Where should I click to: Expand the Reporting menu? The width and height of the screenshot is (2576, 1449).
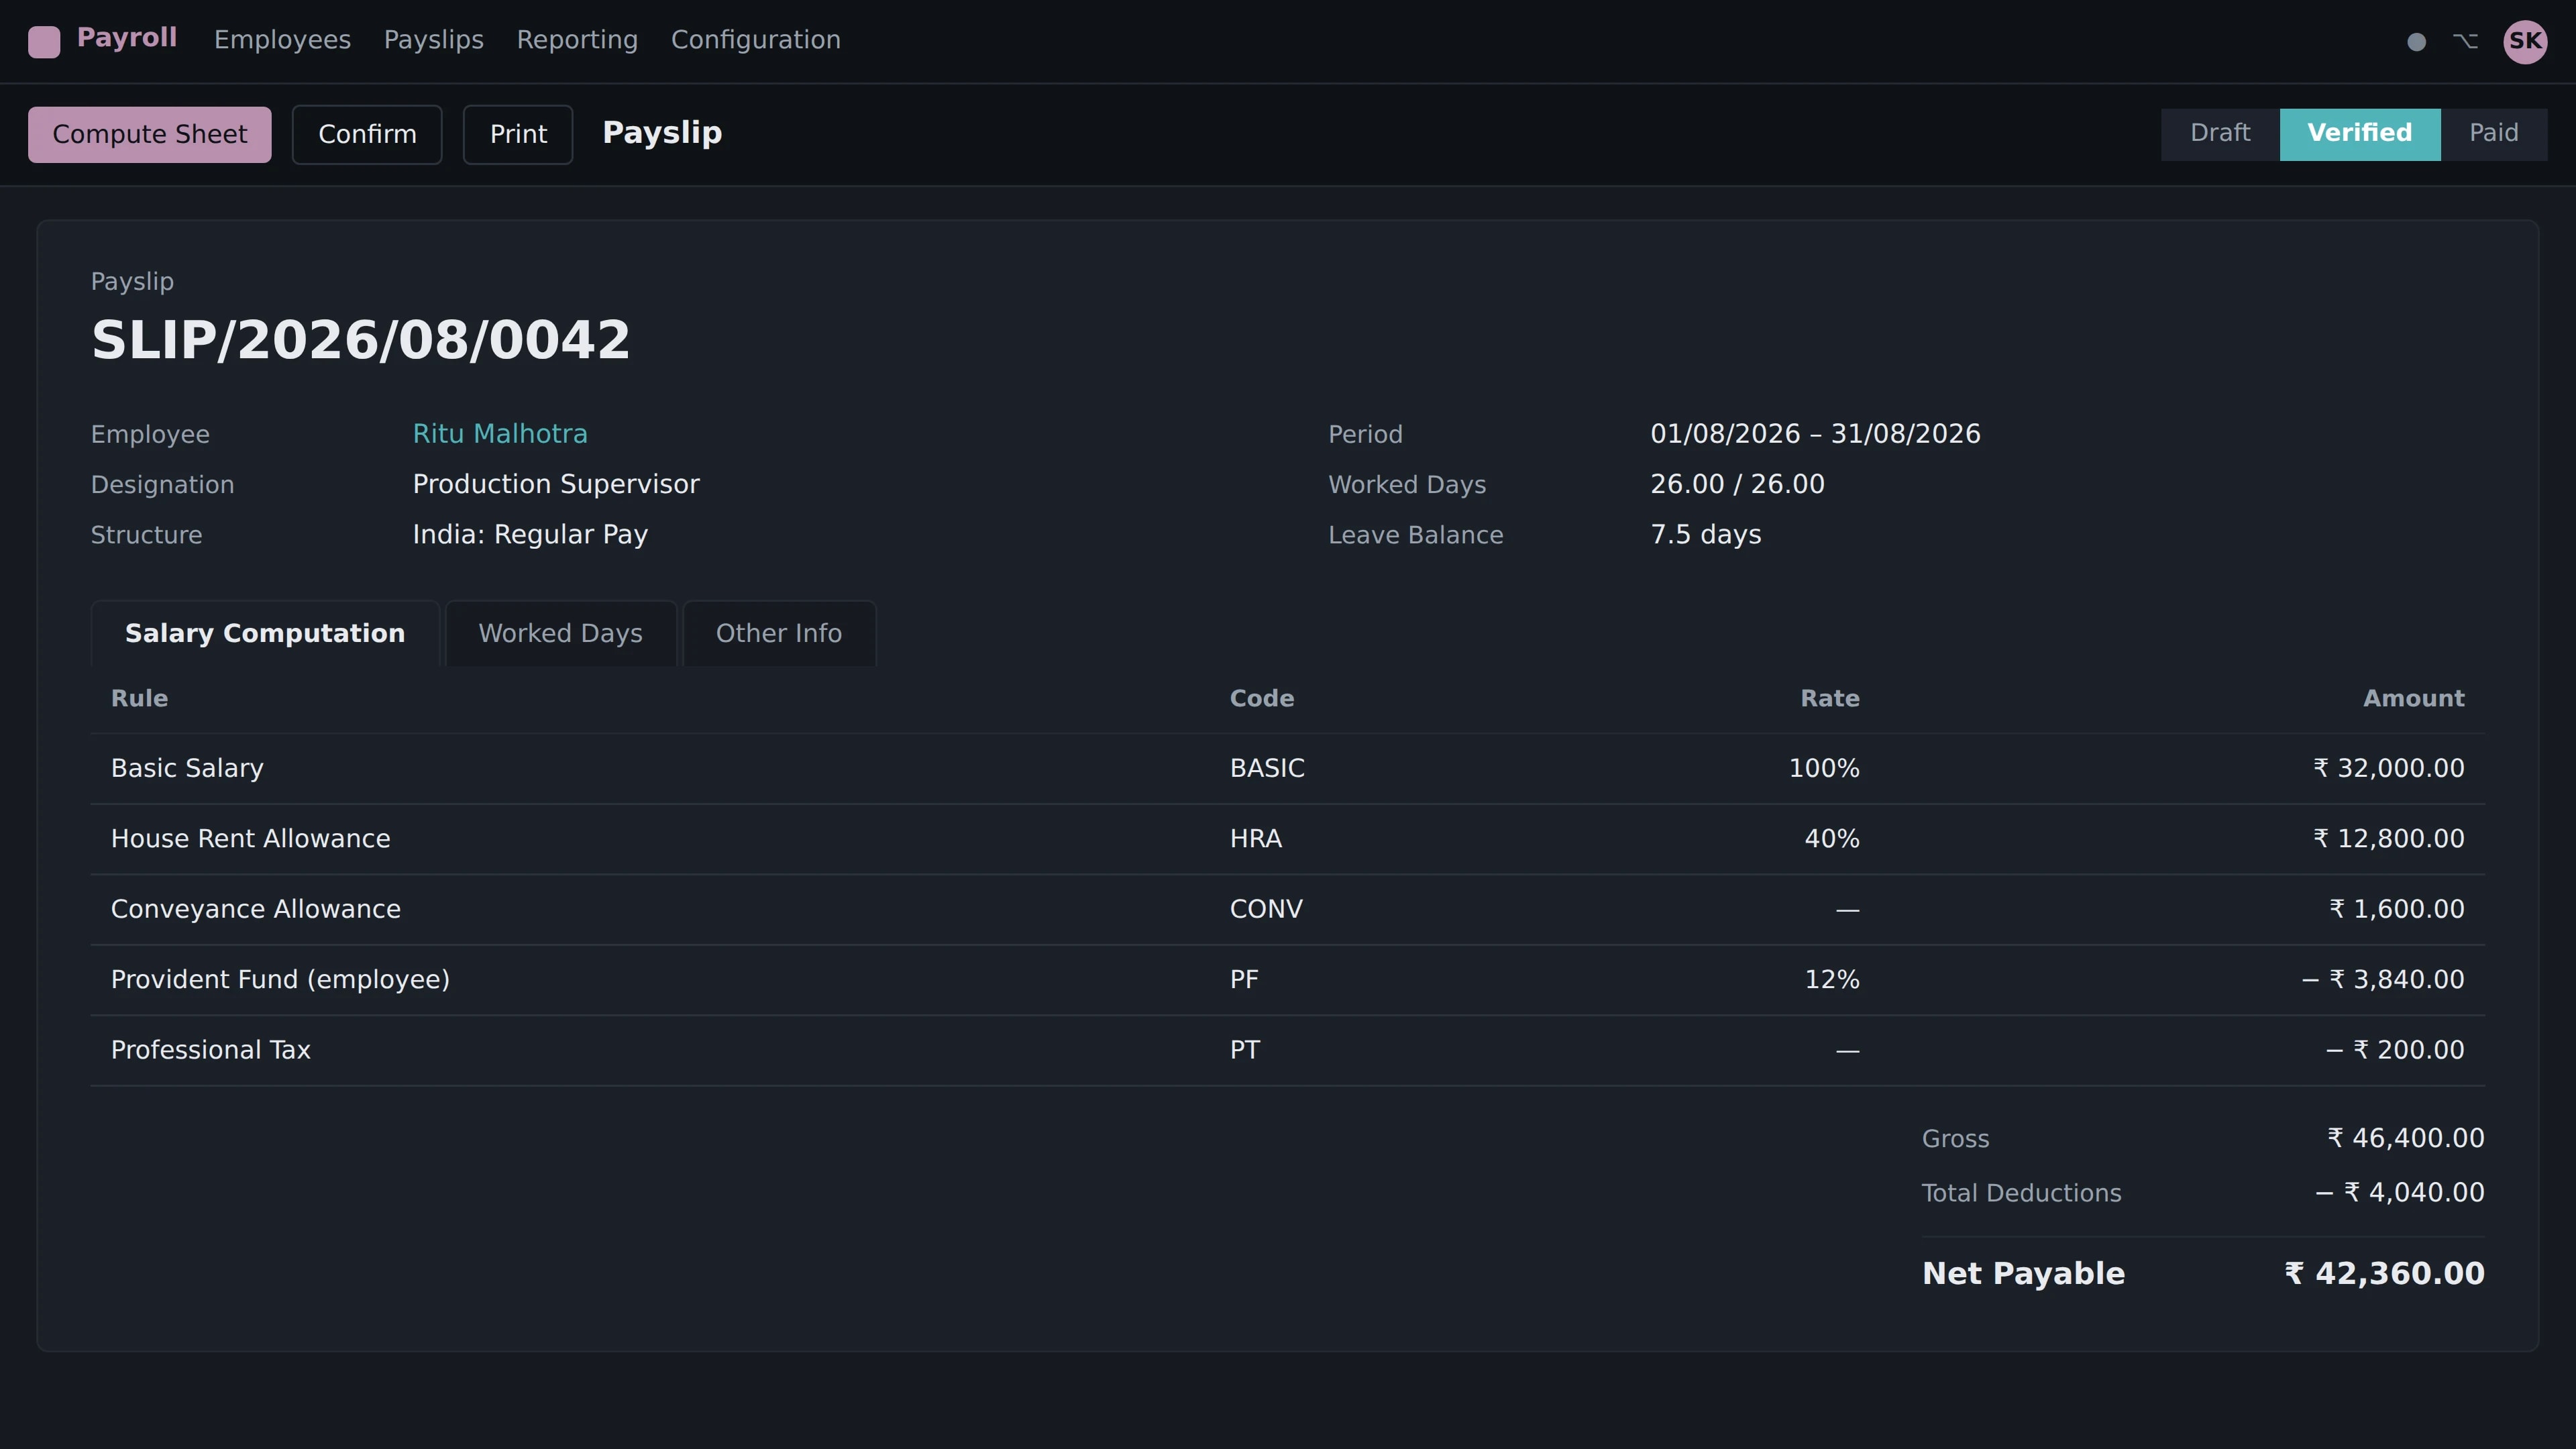click(577, 40)
